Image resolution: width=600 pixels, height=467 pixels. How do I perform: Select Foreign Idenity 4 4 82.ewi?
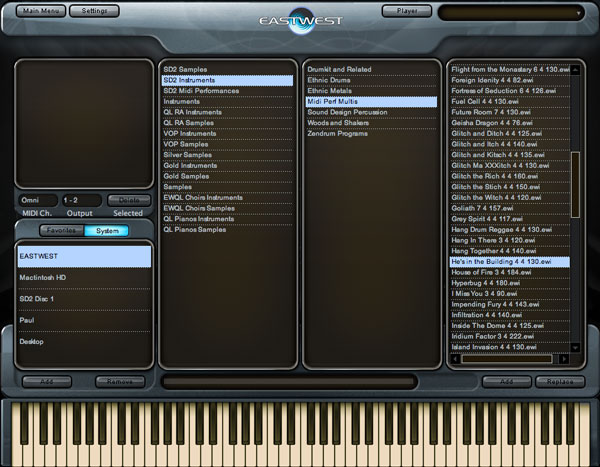510,80
